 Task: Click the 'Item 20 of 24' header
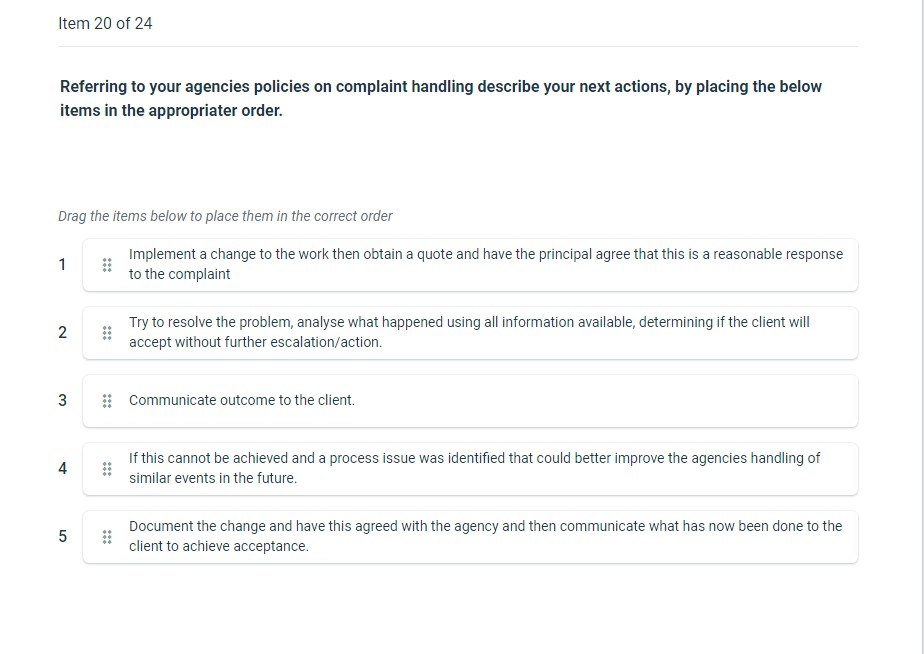click(105, 23)
